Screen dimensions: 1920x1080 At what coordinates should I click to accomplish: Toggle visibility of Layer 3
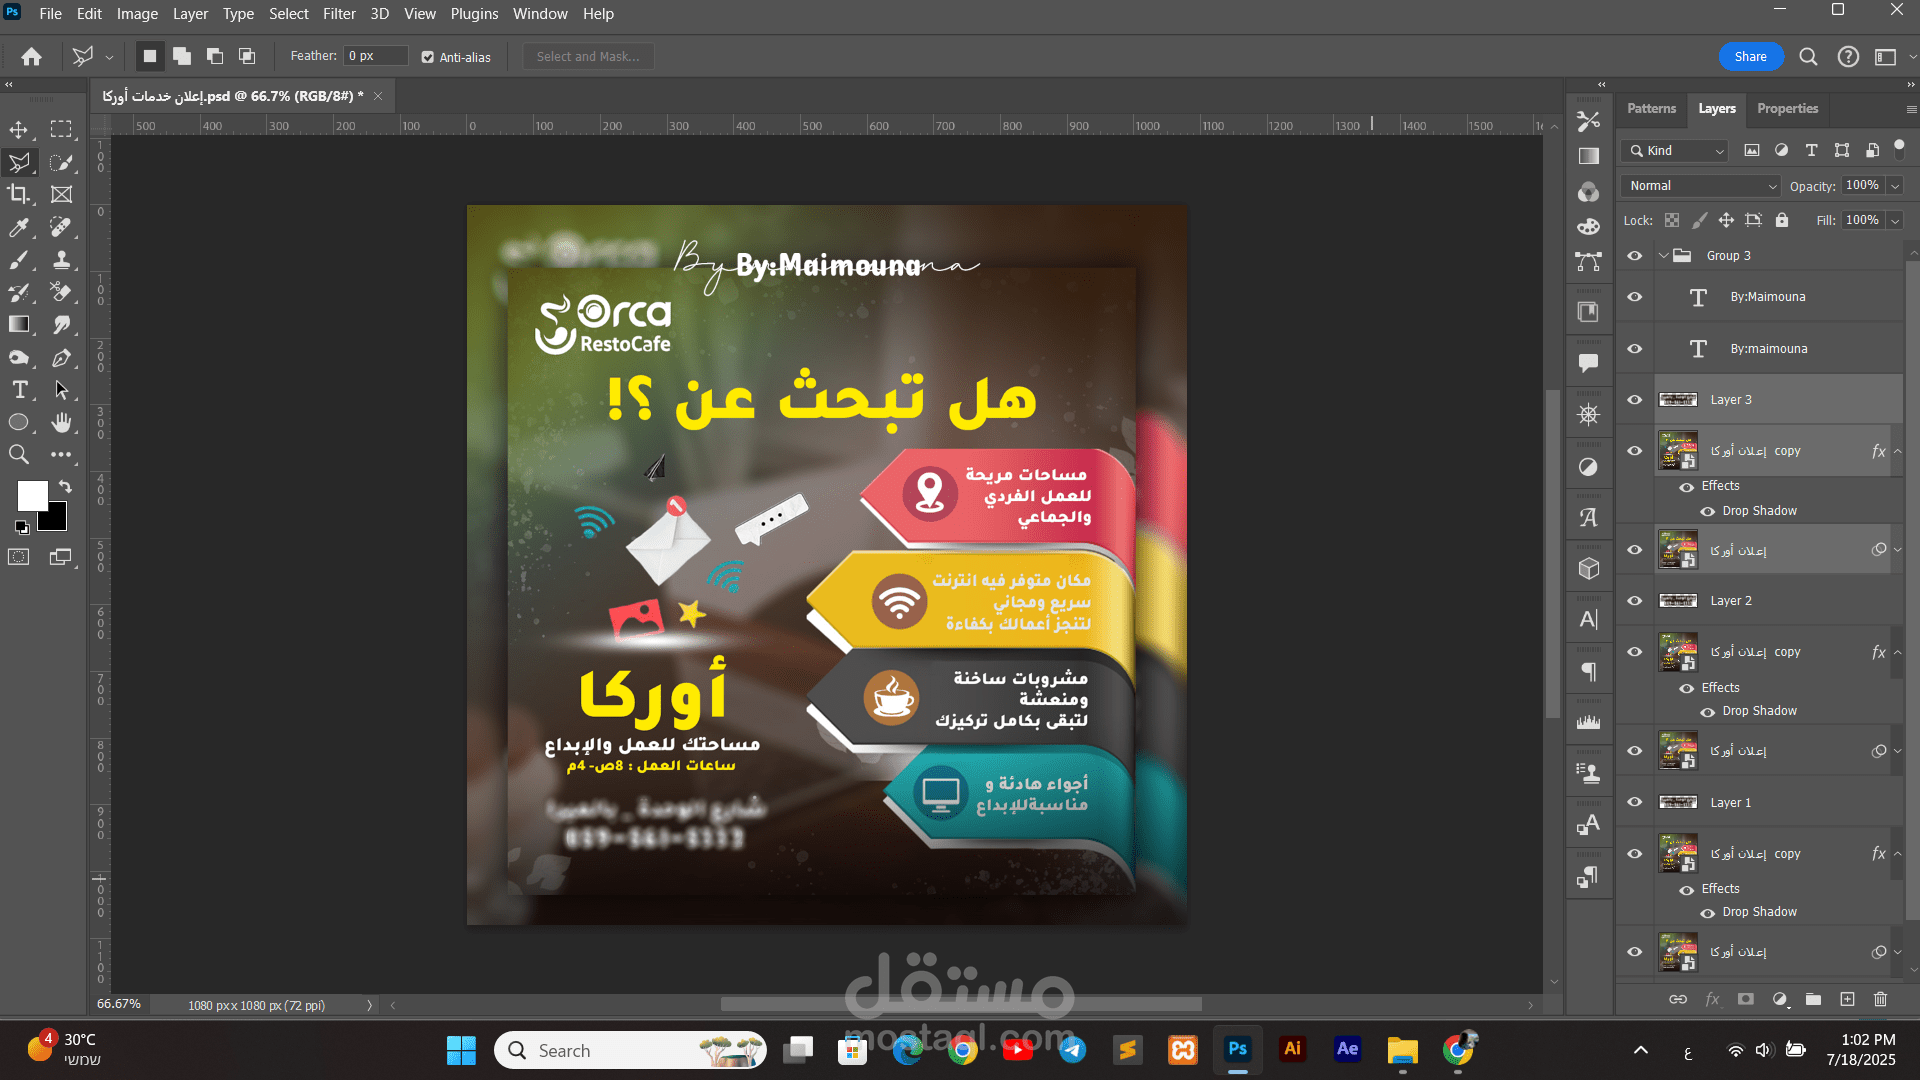(x=1635, y=400)
